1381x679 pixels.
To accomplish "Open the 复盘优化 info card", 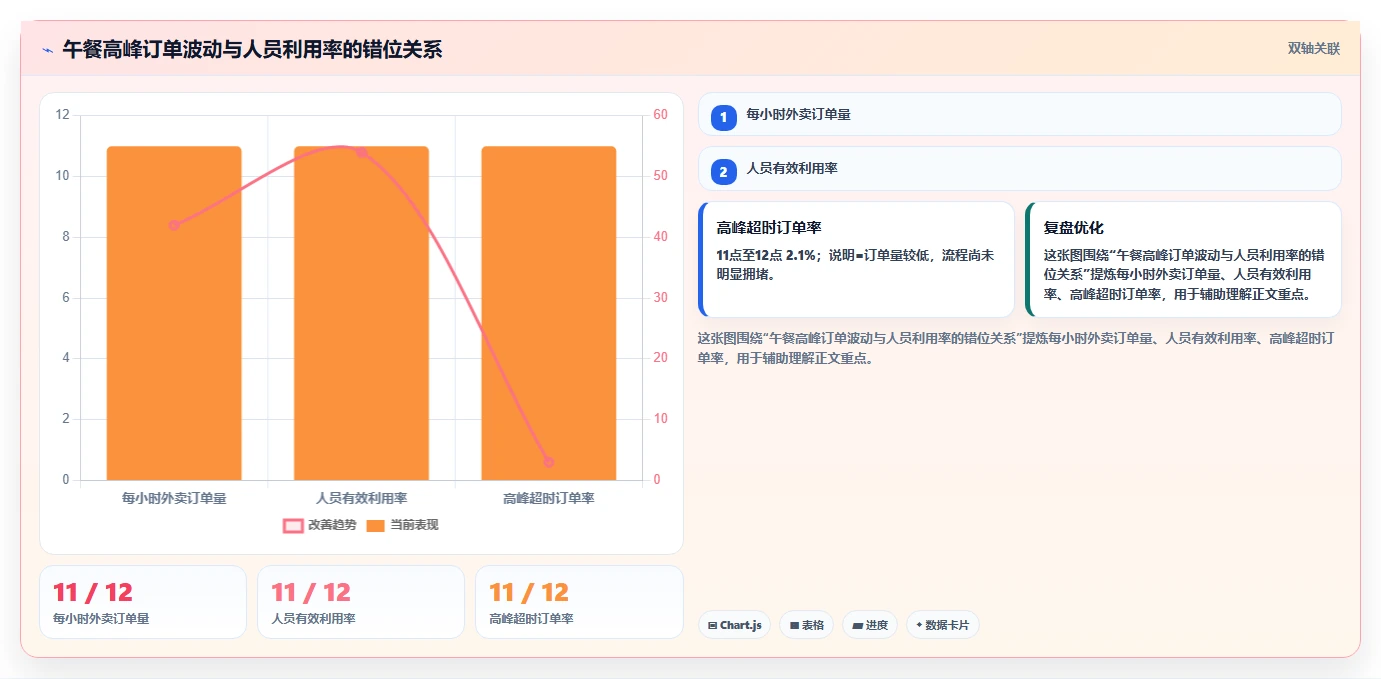I will 1183,259.
